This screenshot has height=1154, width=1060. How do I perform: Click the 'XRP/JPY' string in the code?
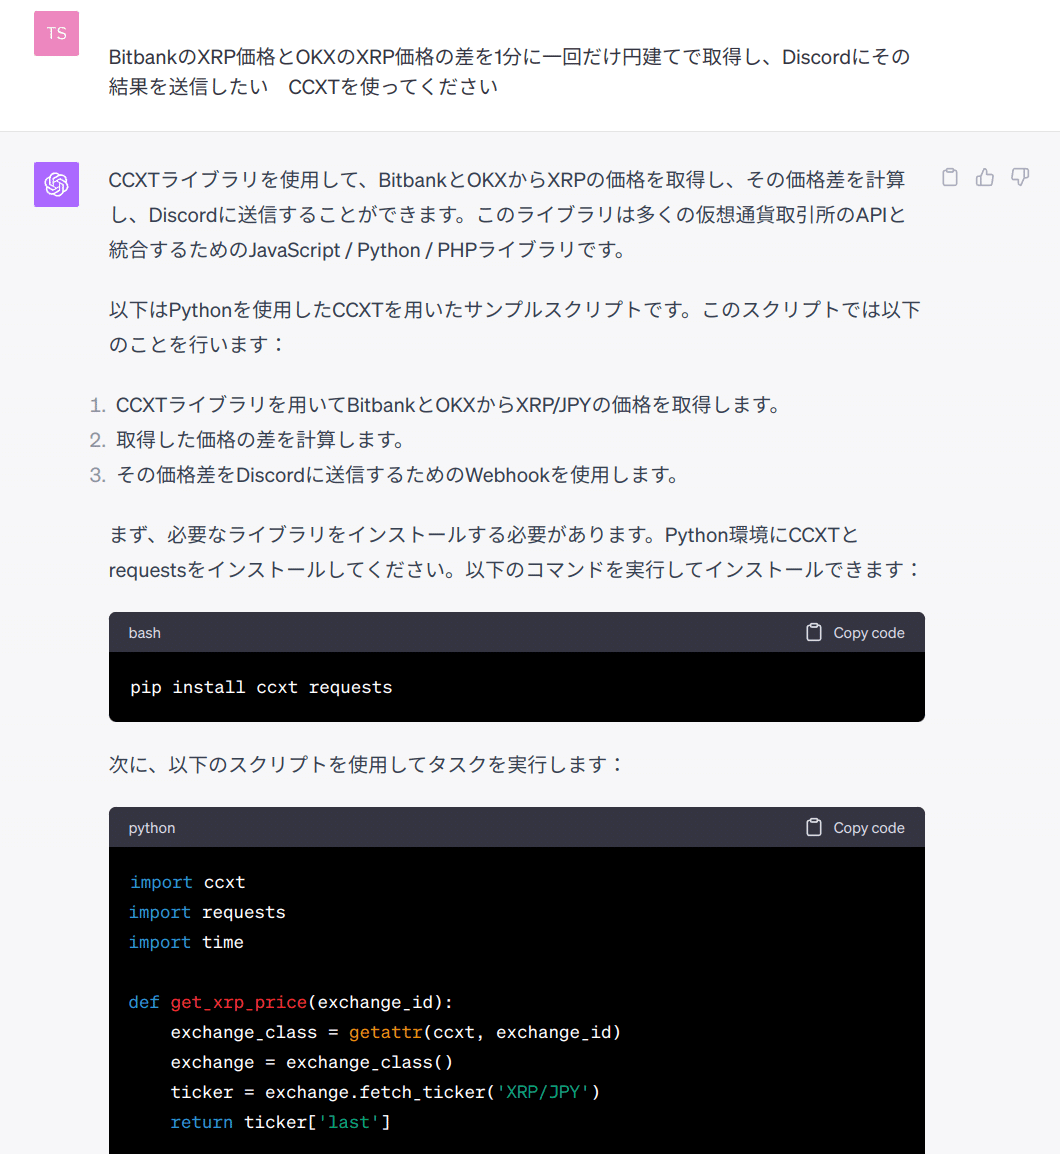pyautogui.click(x=544, y=1091)
